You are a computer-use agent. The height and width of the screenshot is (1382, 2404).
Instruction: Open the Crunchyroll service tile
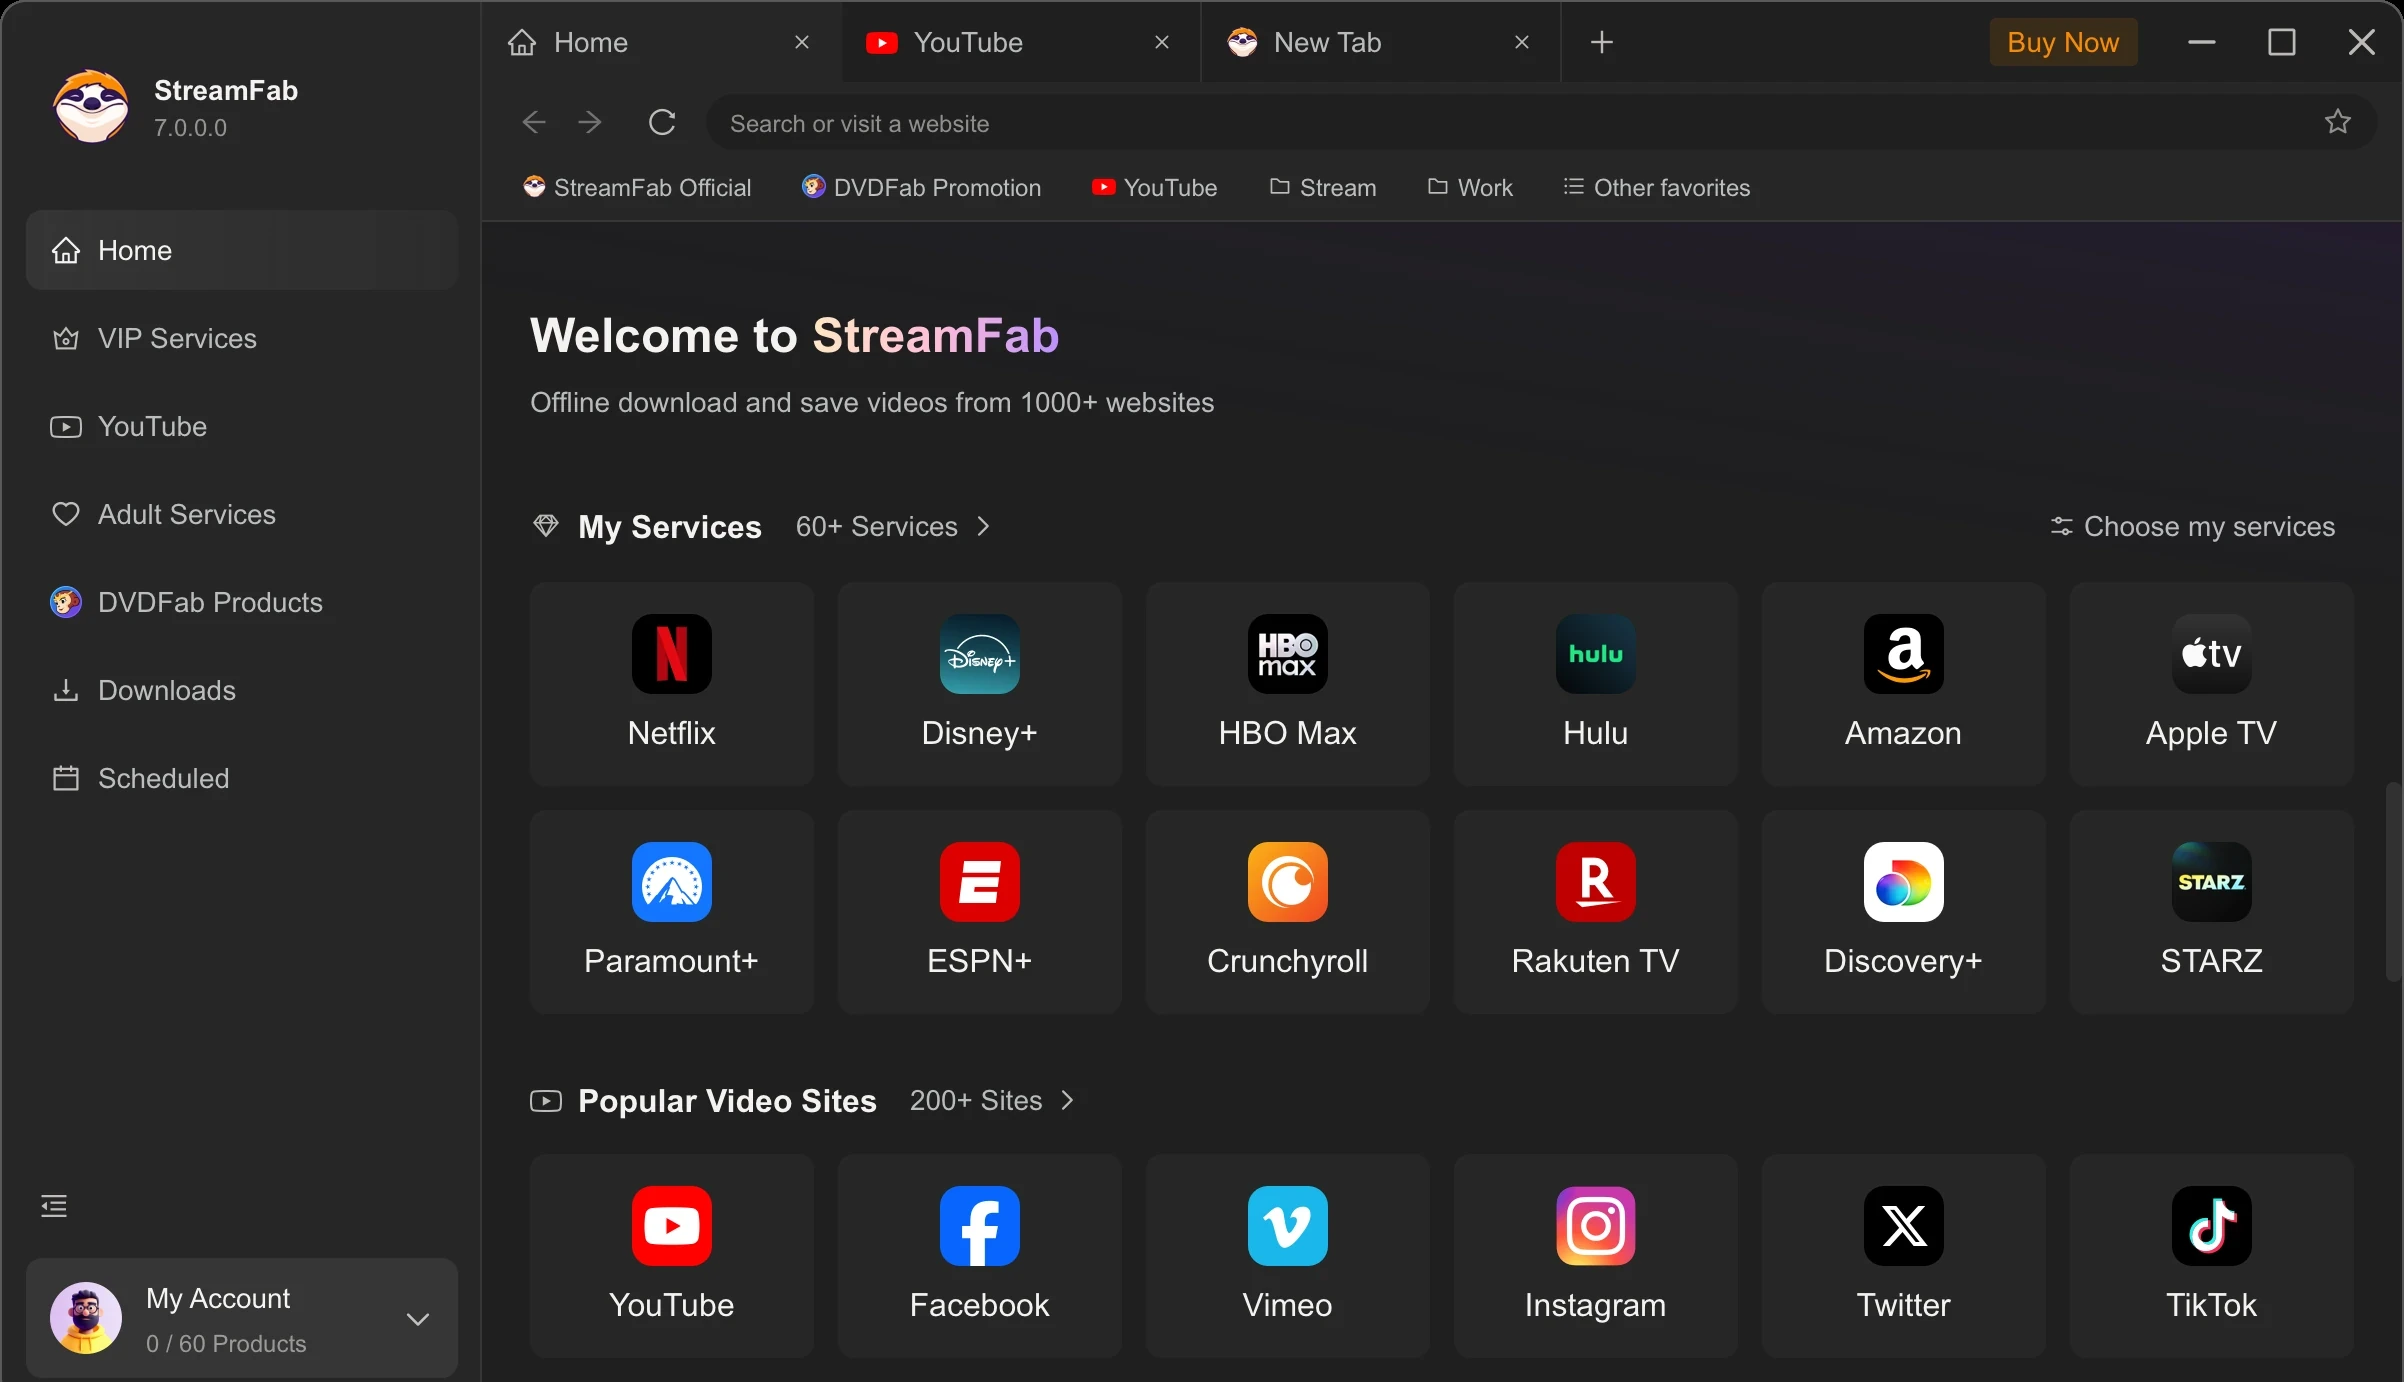1287,912
